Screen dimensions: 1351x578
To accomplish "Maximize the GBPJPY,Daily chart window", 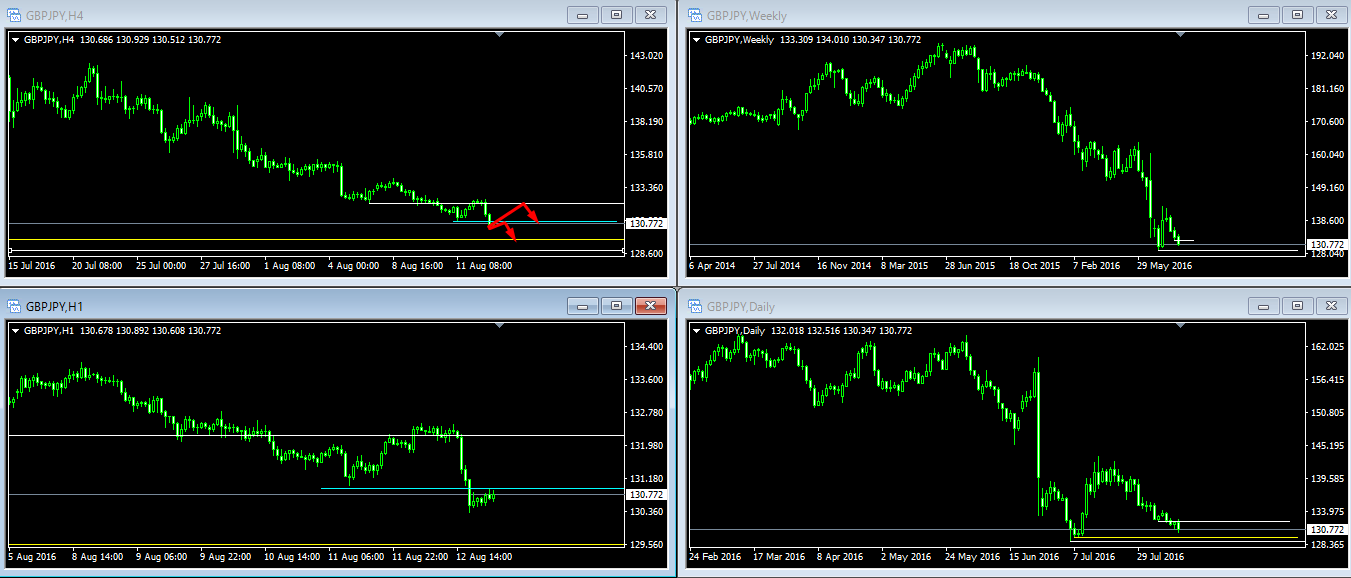I will pyautogui.click(x=1297, y=307).
